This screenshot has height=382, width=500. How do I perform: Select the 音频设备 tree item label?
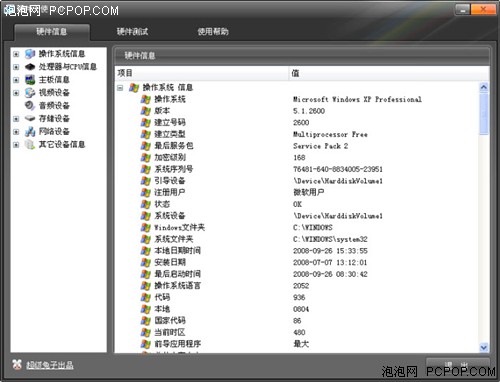(54, 106)
